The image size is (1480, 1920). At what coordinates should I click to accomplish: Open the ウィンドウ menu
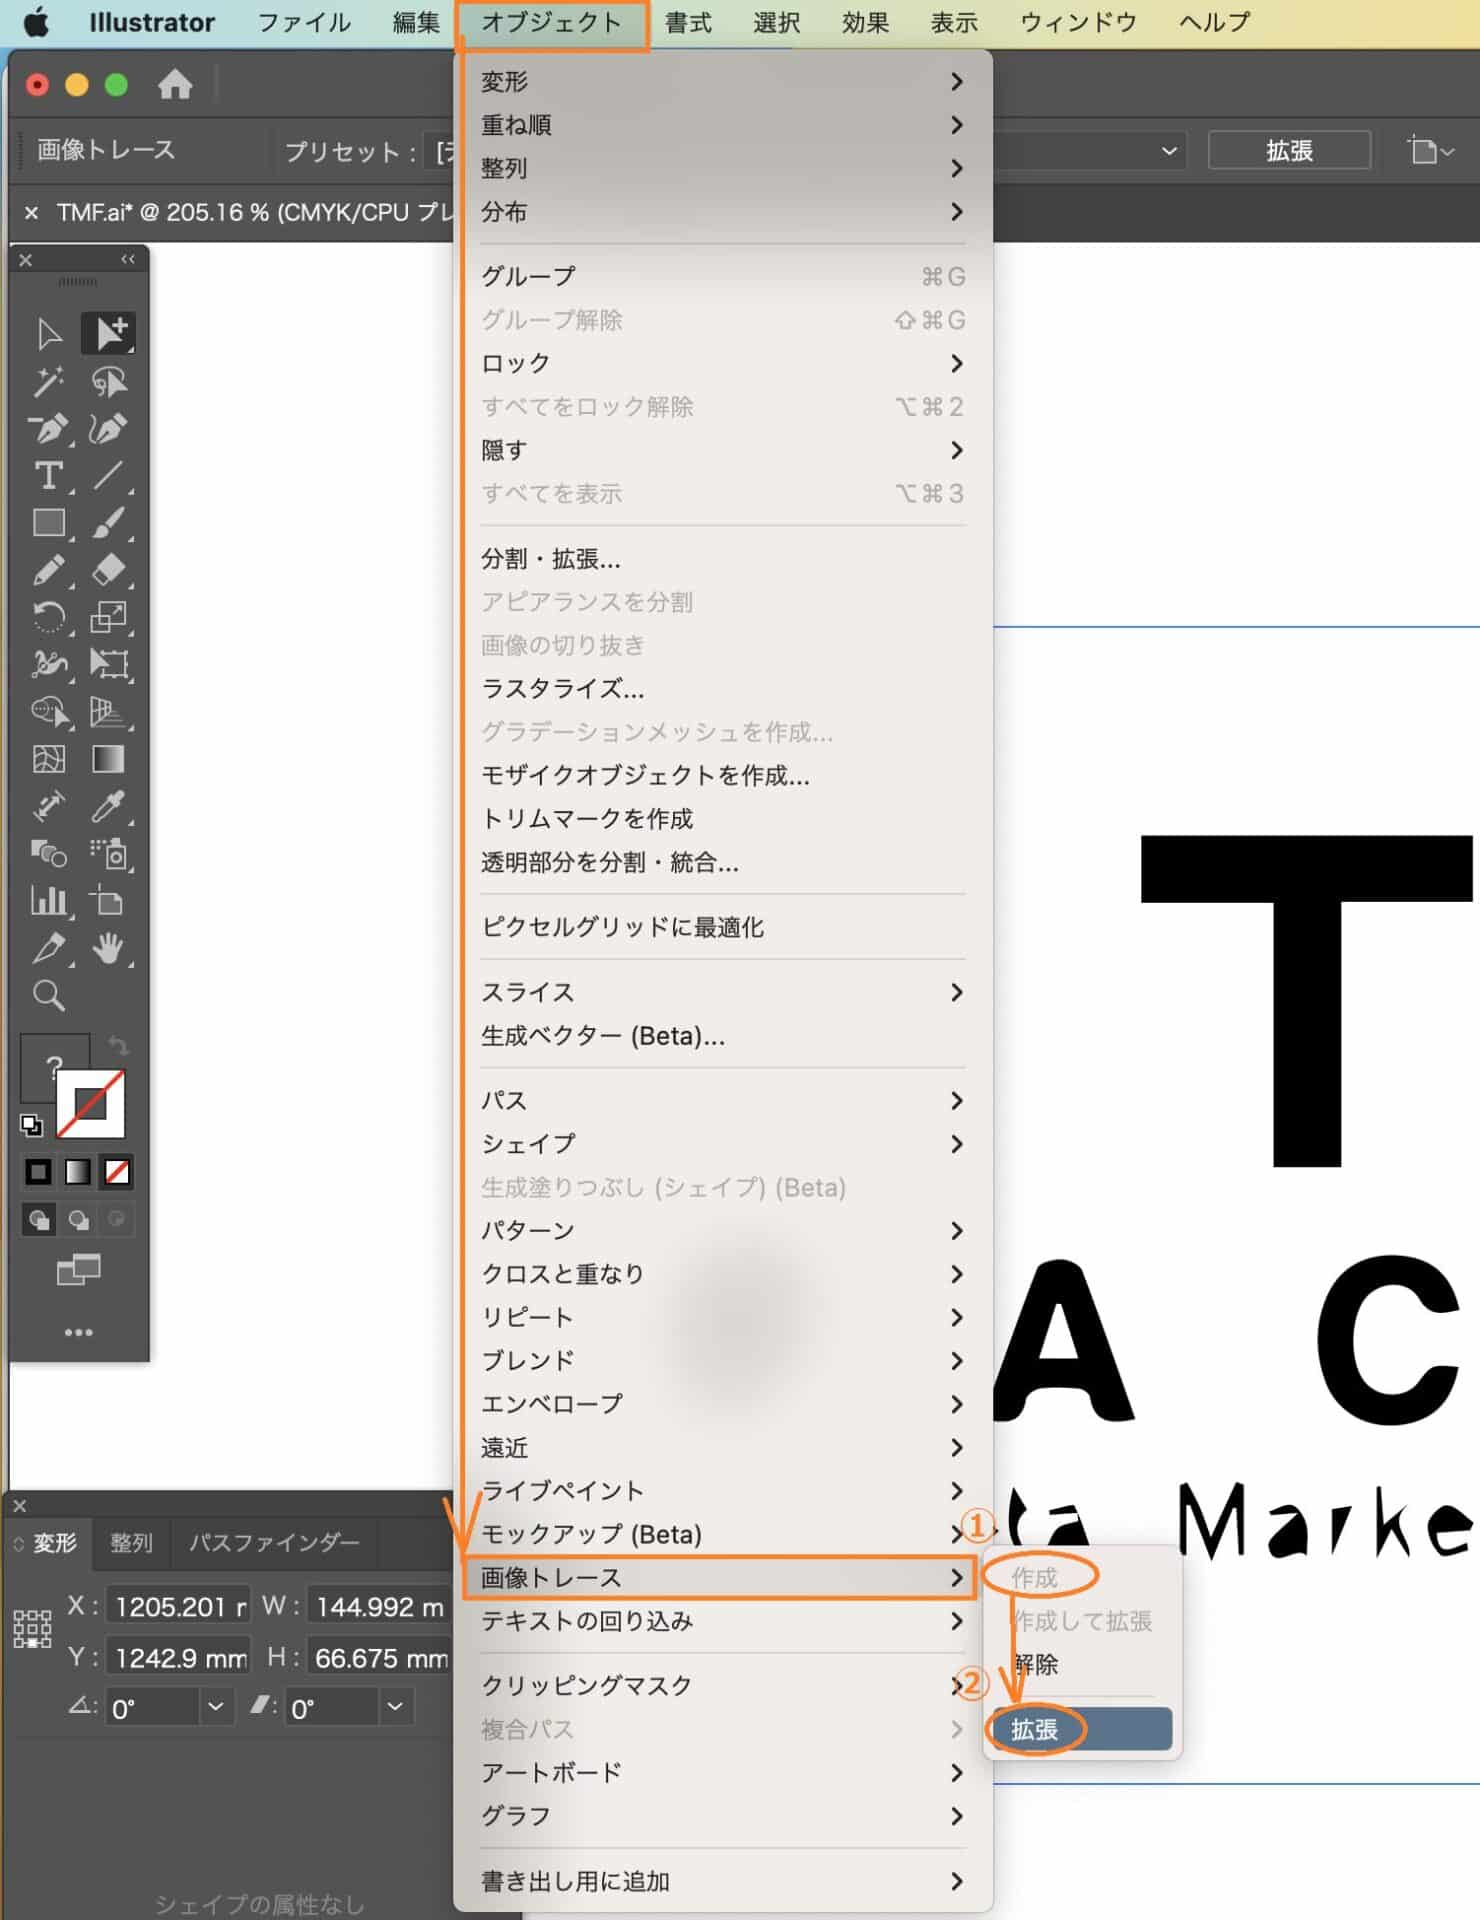click(x=1078, y=23)
